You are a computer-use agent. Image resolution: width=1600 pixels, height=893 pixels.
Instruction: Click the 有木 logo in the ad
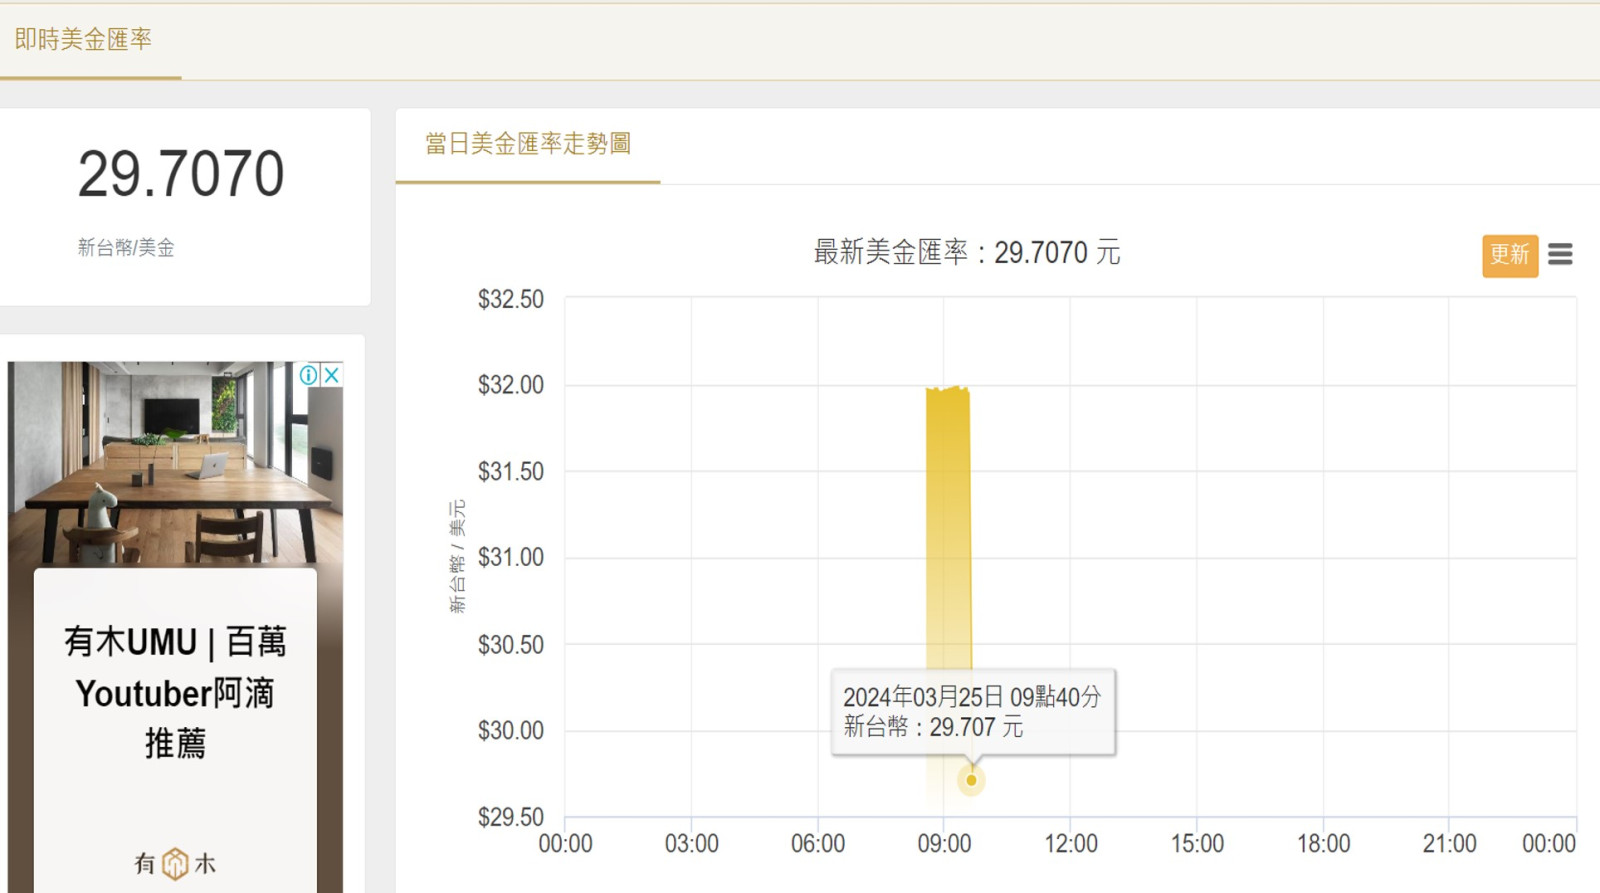pyautogui.click(x=175, y=863)
